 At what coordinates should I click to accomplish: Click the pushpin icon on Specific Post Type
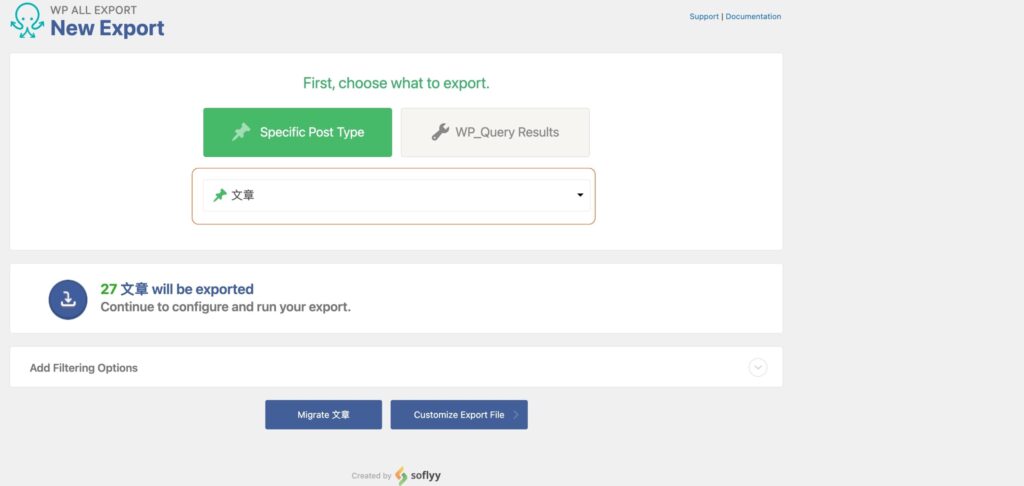[241, 132]
